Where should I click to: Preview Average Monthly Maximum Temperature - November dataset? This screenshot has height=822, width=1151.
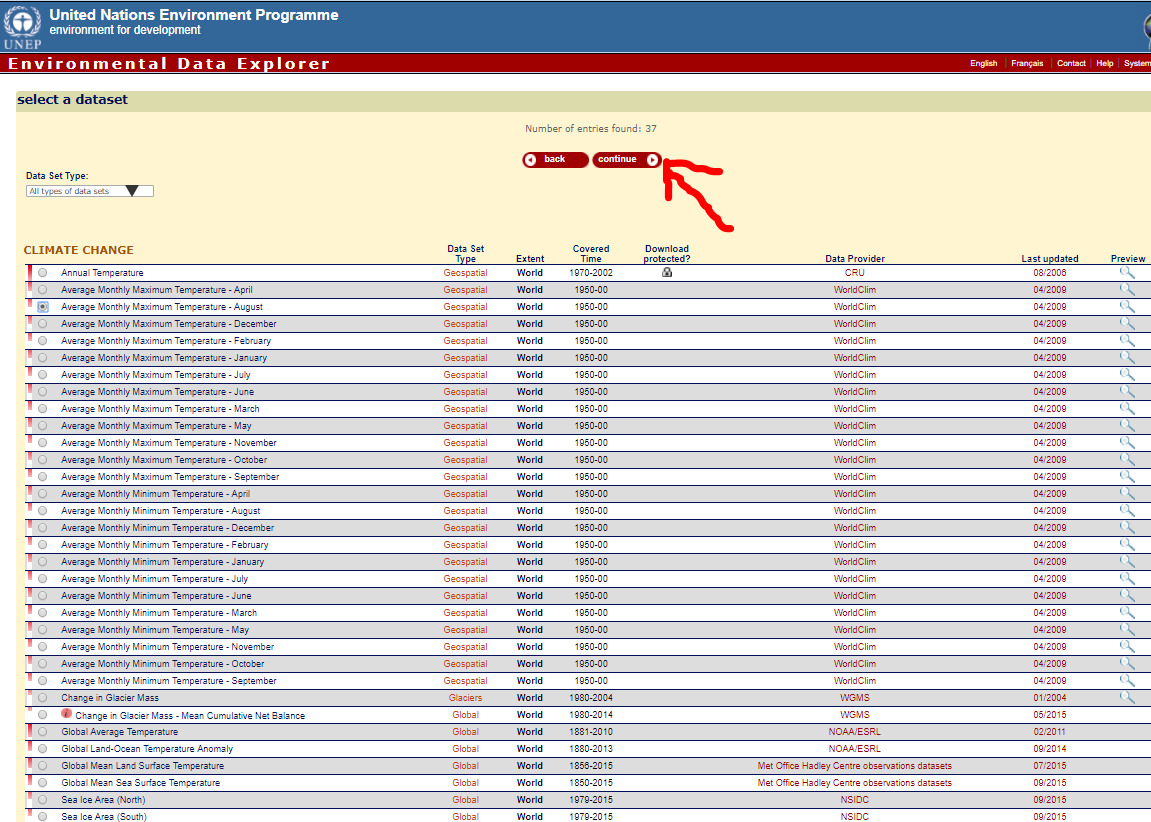(x=1127, y=442)
